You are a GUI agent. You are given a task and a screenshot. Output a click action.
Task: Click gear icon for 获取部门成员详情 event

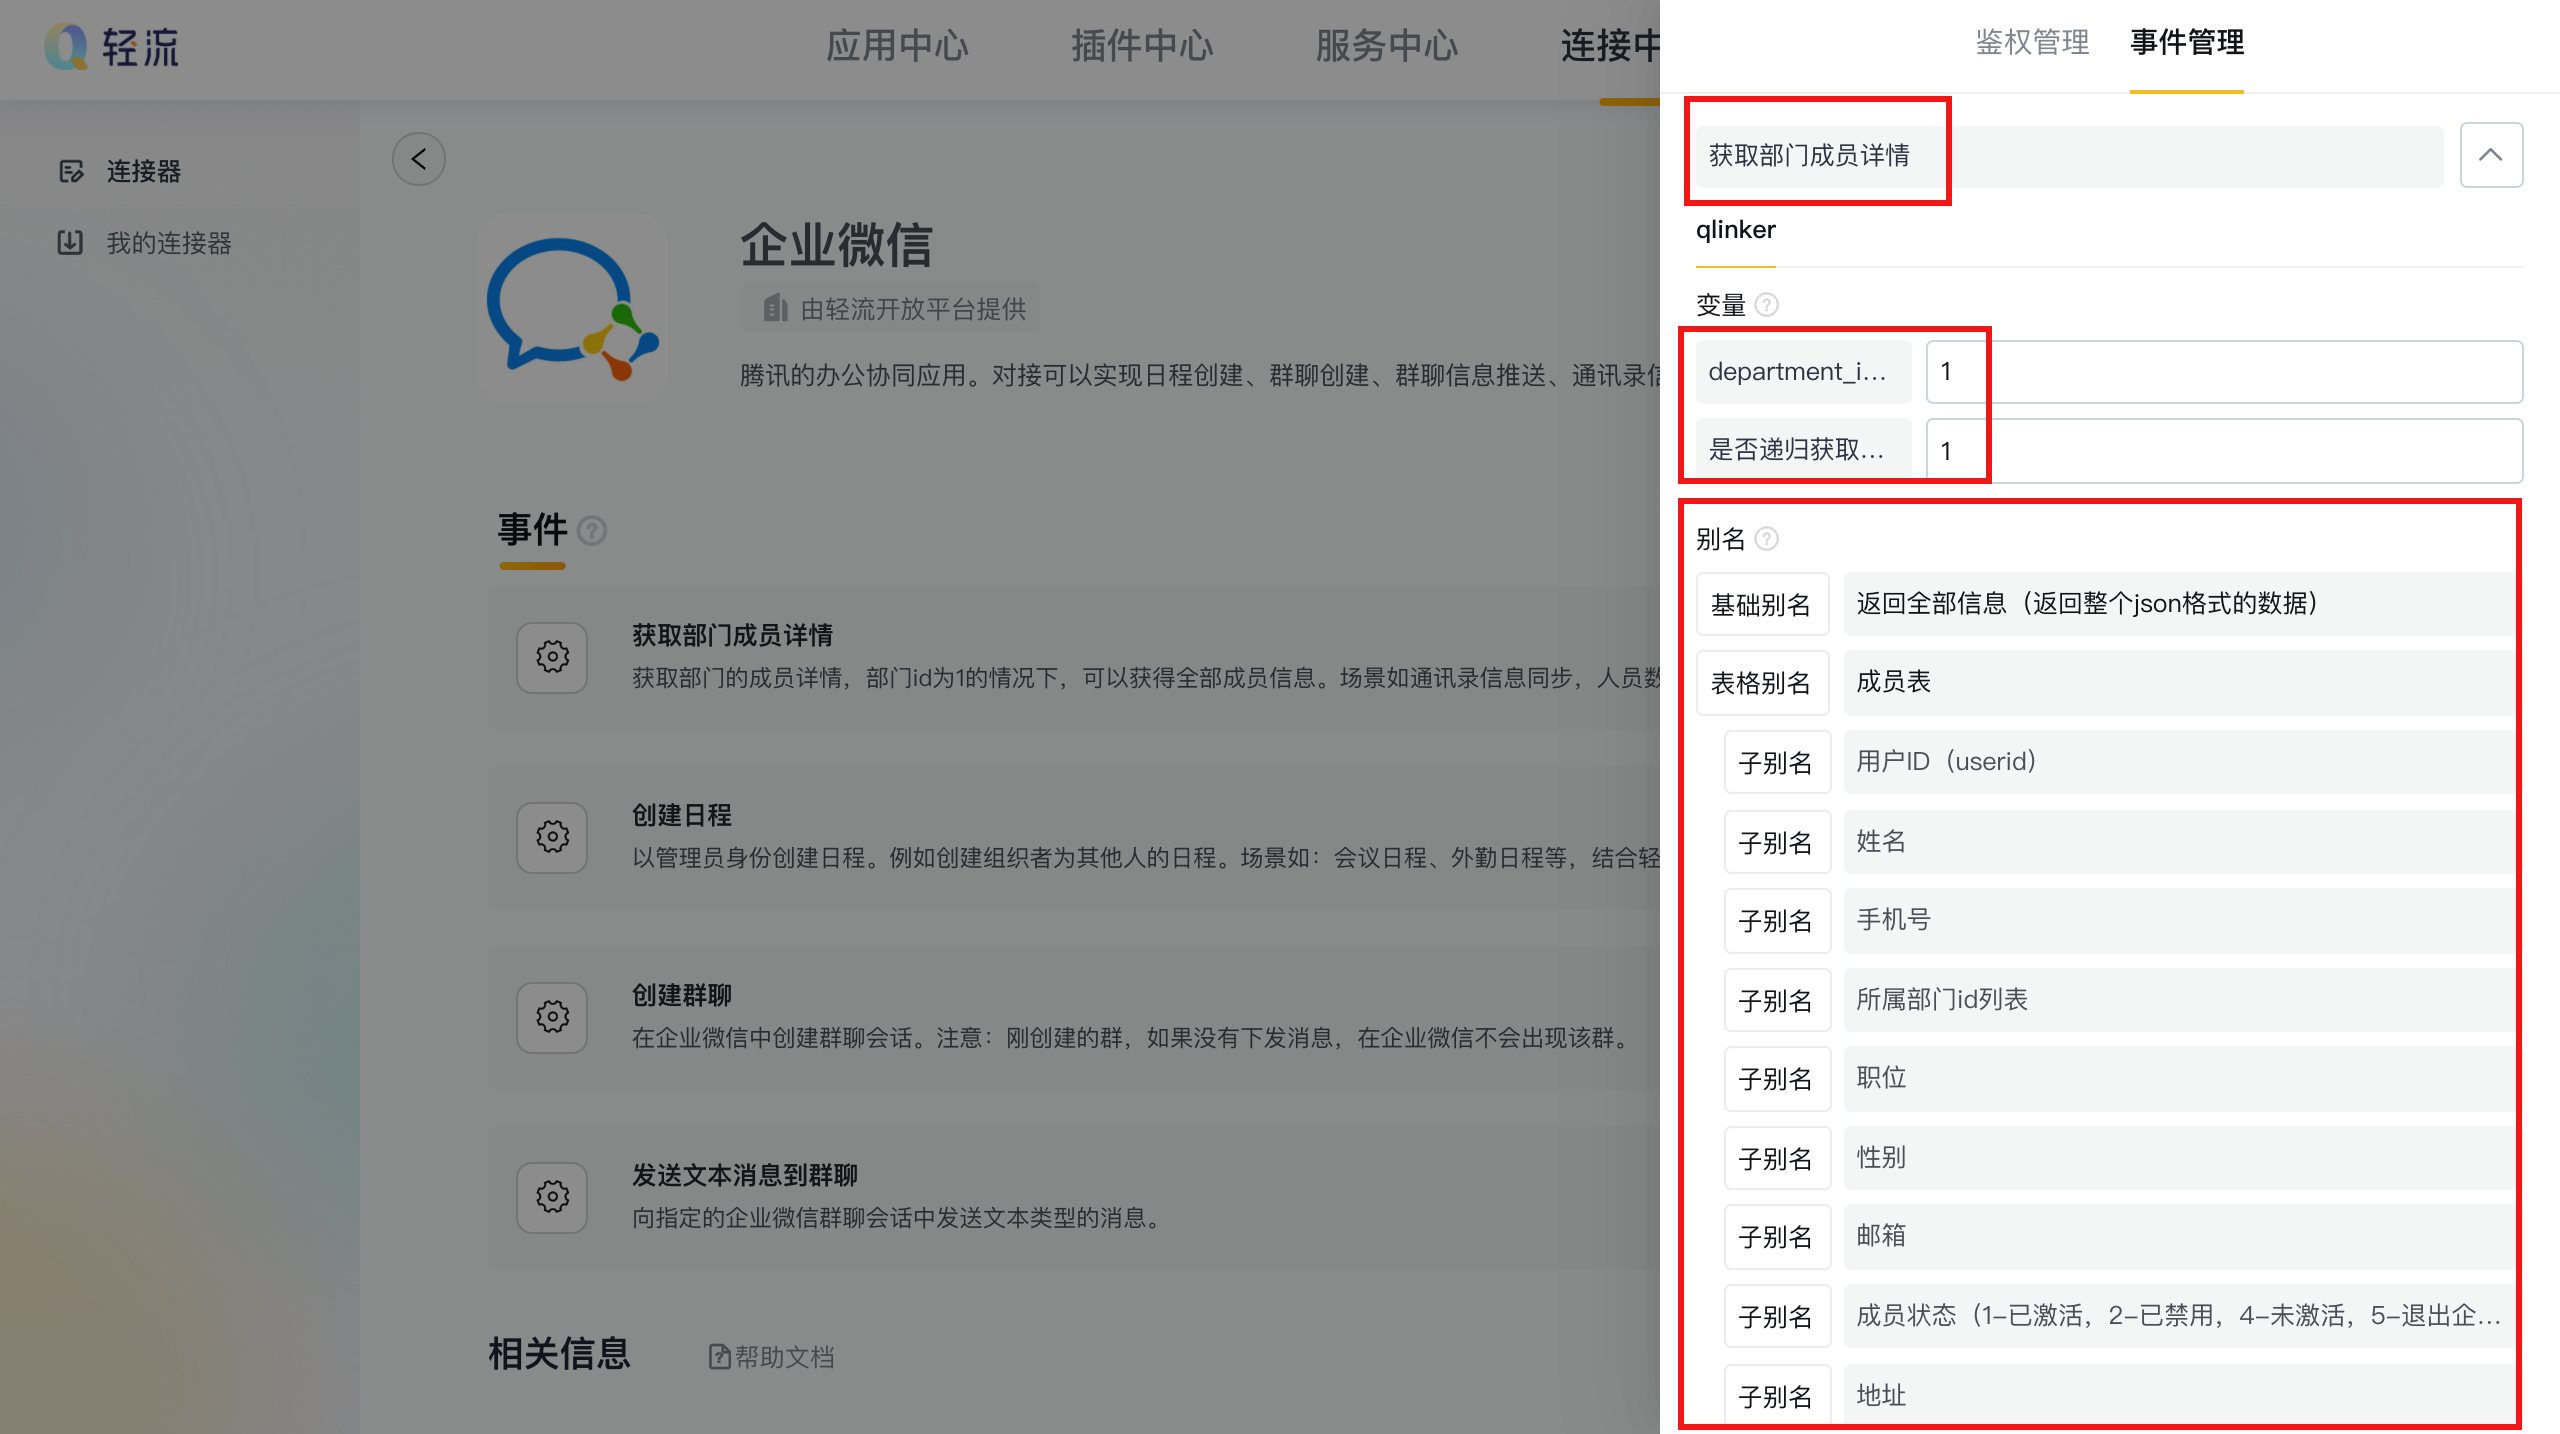552,657
